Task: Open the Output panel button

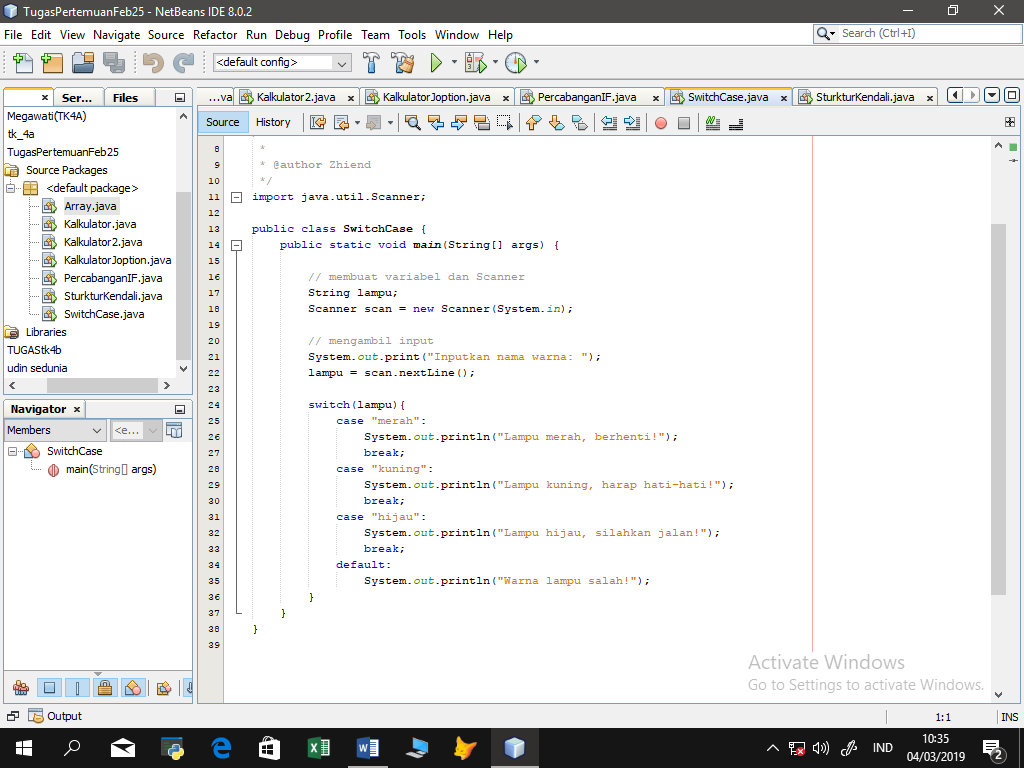Action: click(55, 716)
